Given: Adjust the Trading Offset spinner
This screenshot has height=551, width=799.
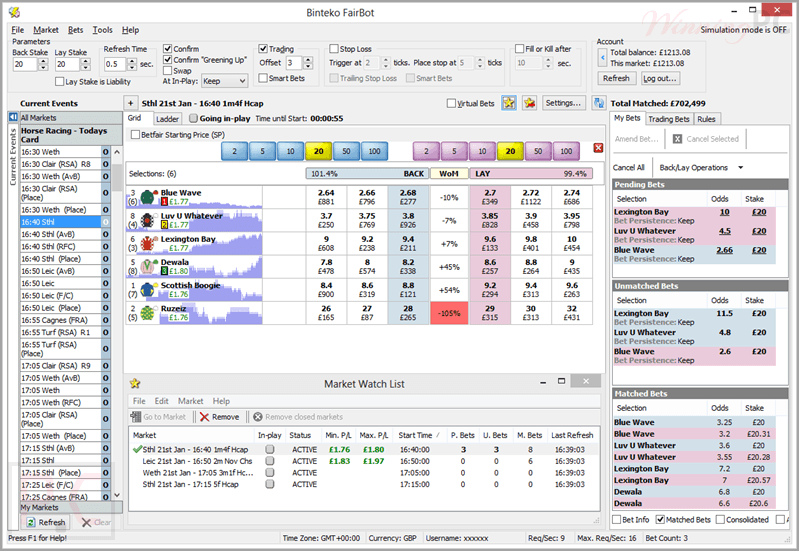Looking at the screenshot, I should click(308, 63).
